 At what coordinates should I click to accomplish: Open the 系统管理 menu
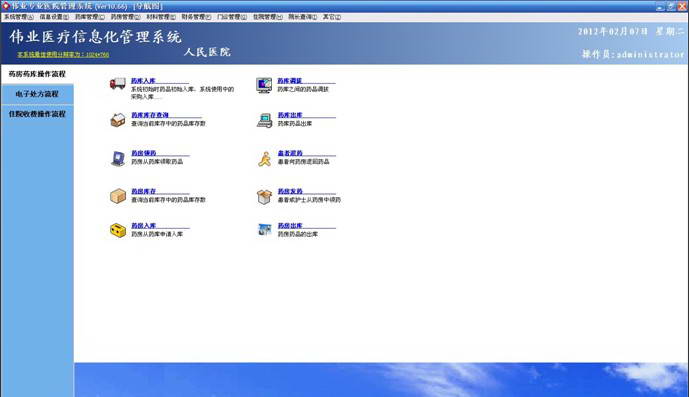click(x=18, y=17)
